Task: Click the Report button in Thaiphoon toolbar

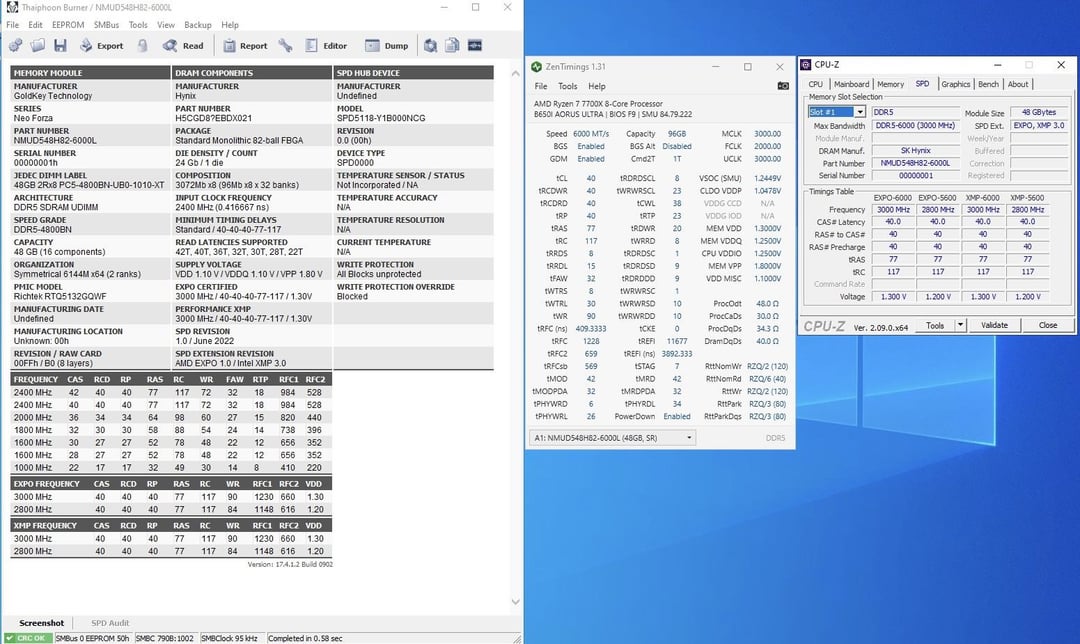Action: tap(245, 45)
